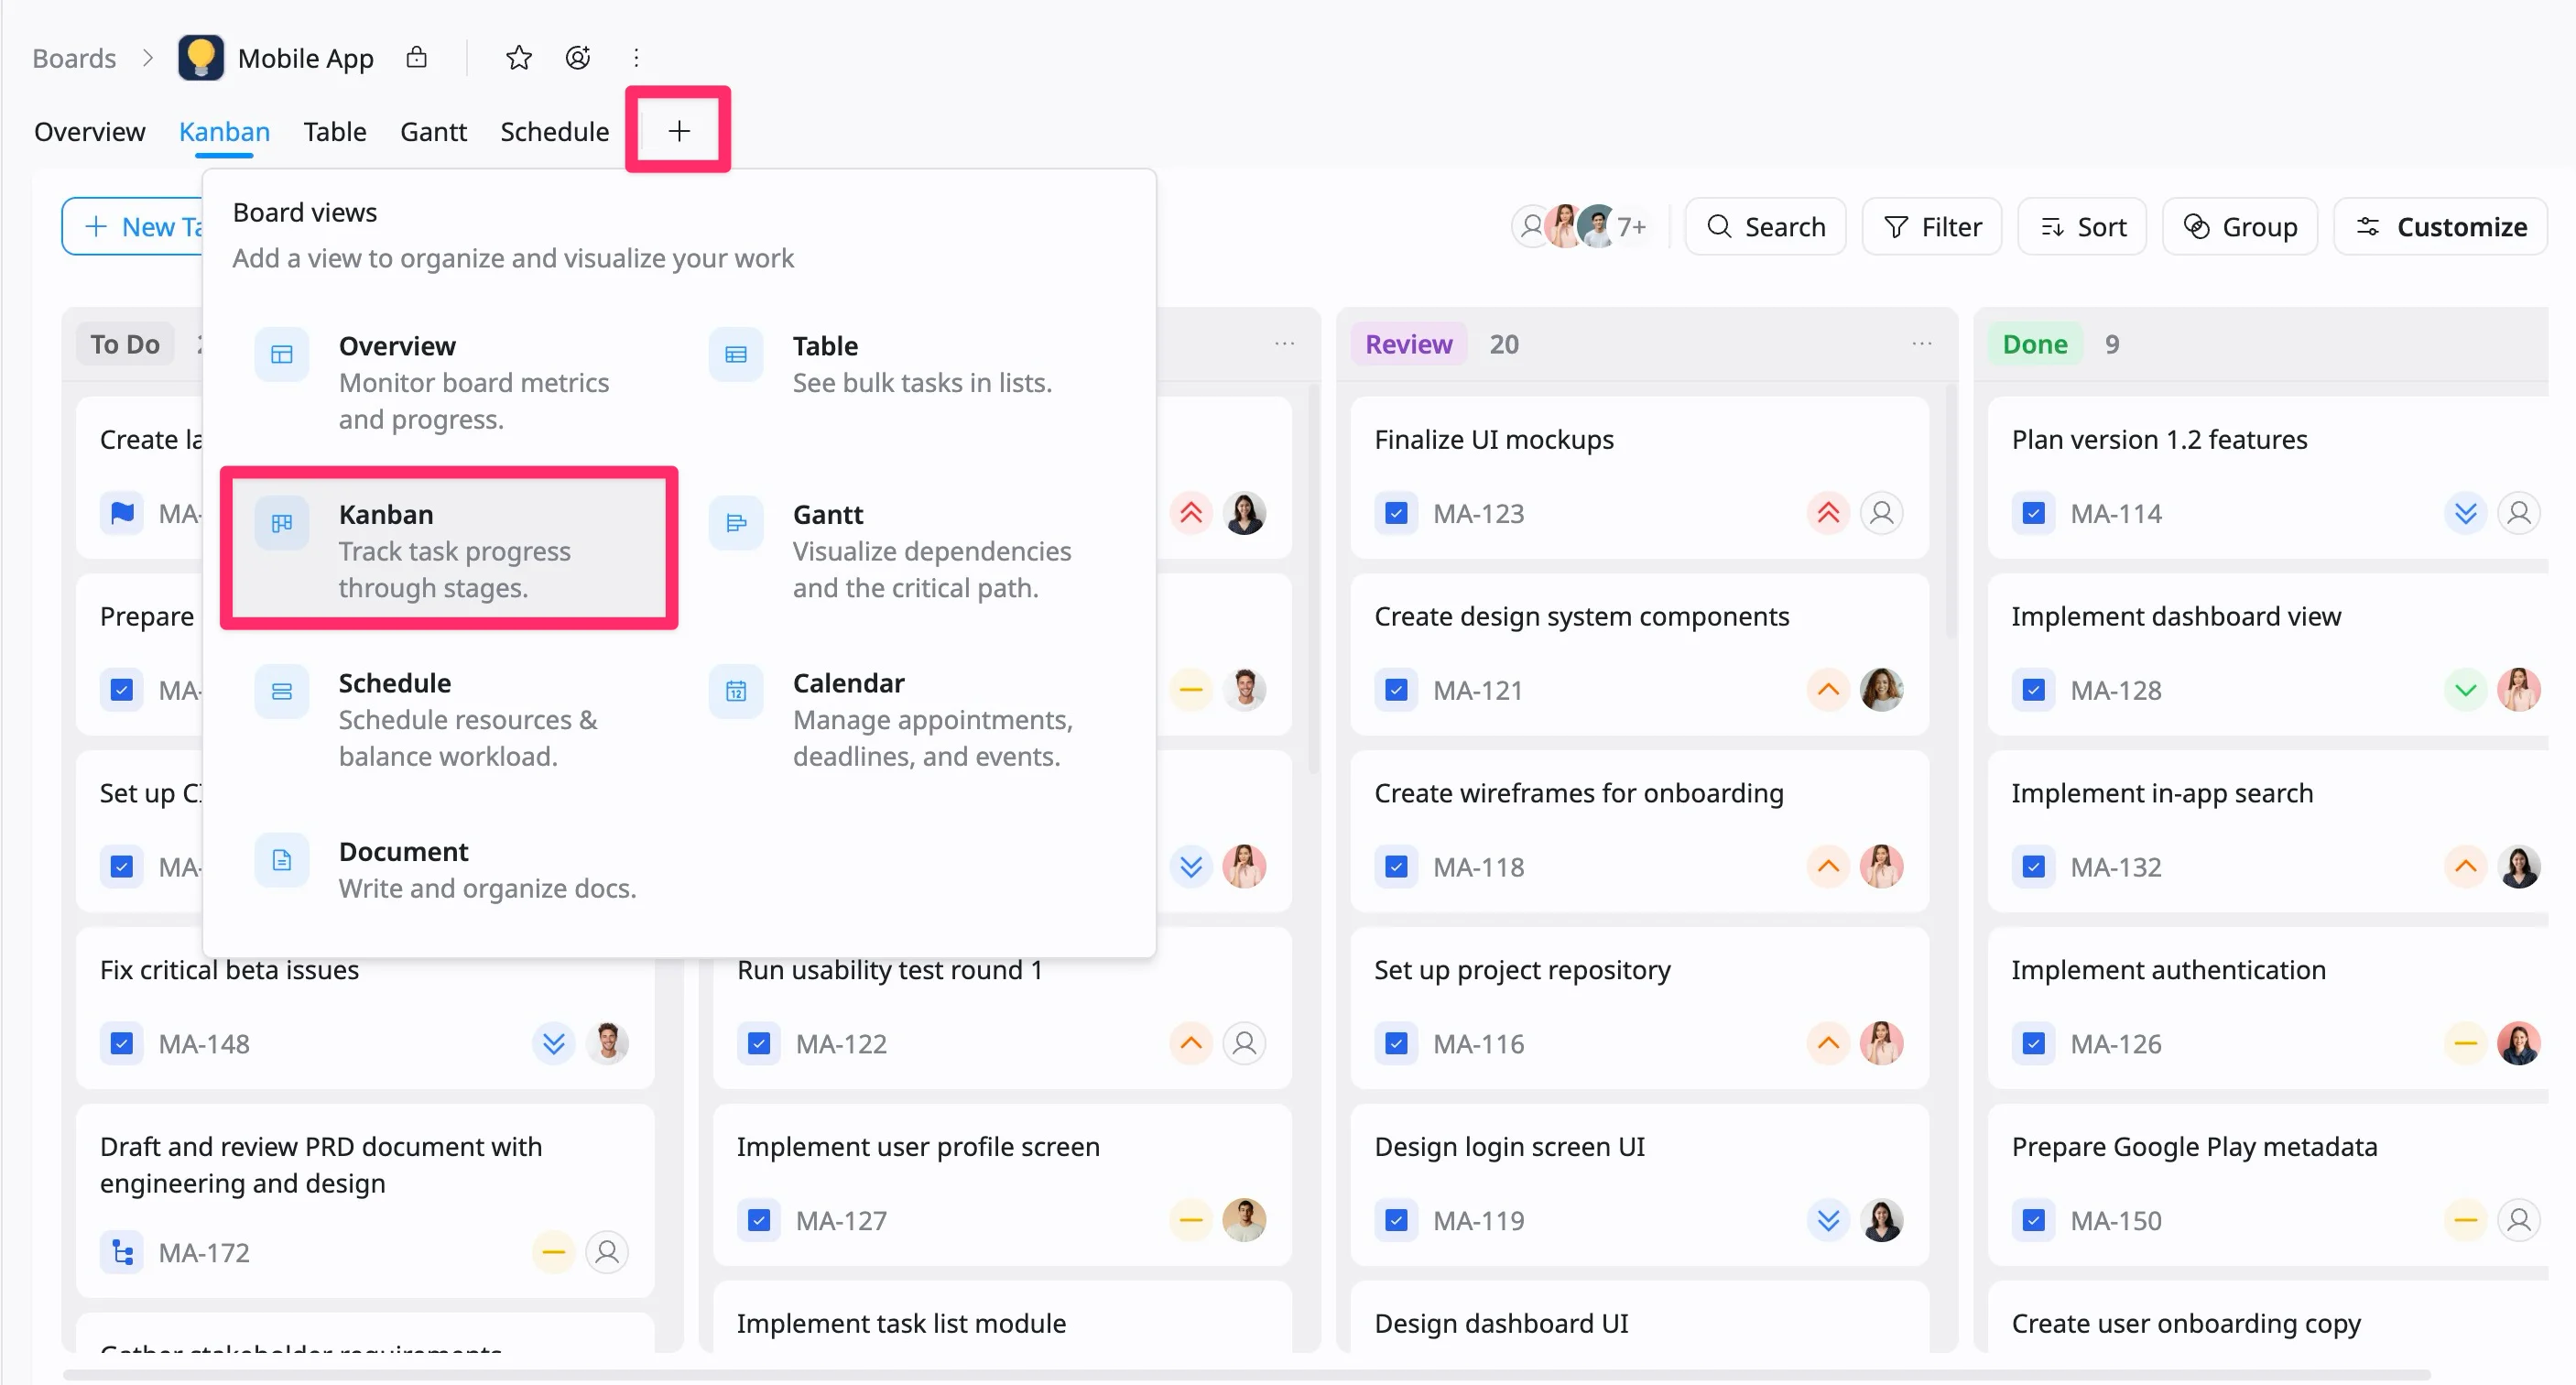Switch to the Kanban tab
This screenshot has height=1385, width=2576.
(224, 131)
